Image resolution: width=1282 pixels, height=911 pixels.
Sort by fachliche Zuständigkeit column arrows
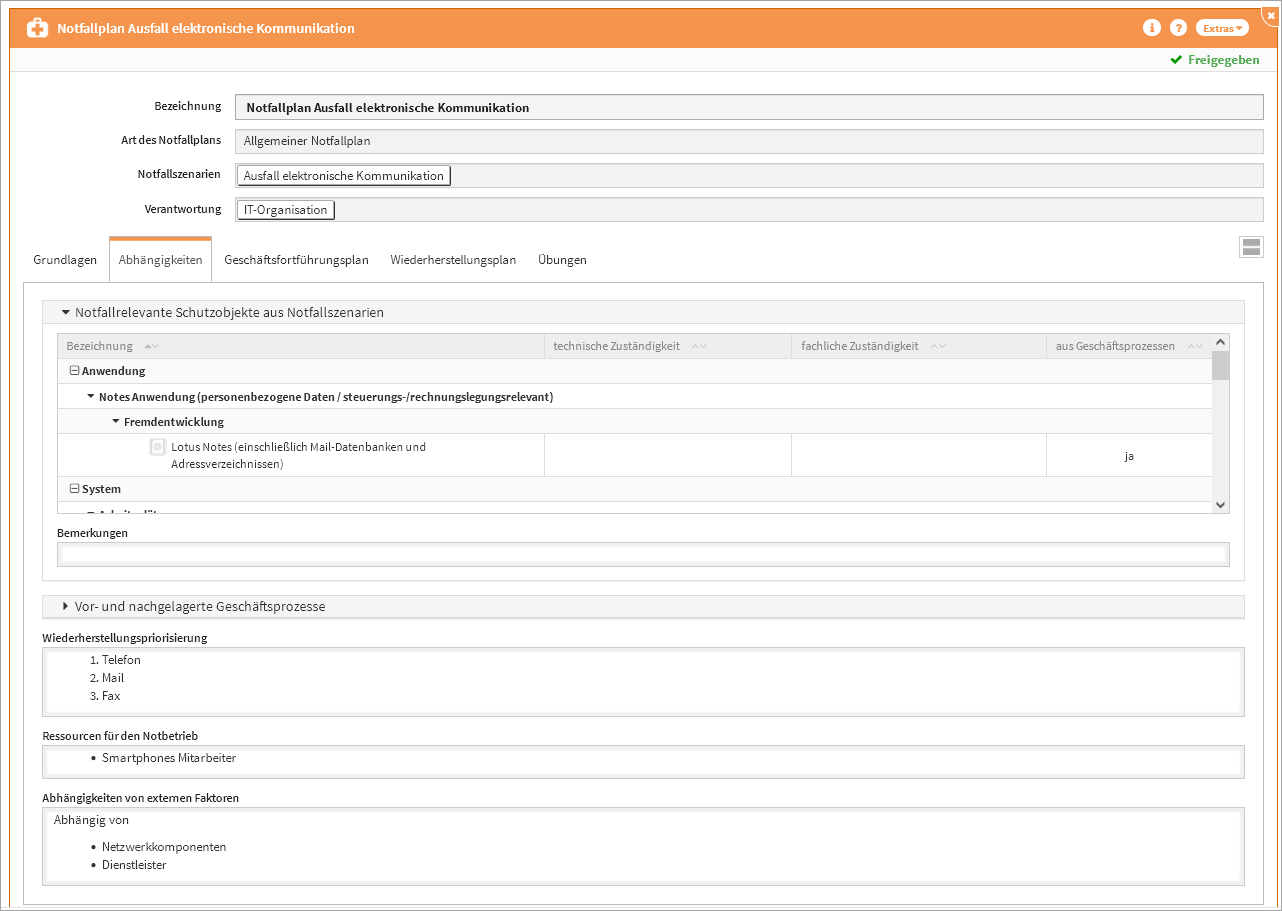(x=938, y=347)
